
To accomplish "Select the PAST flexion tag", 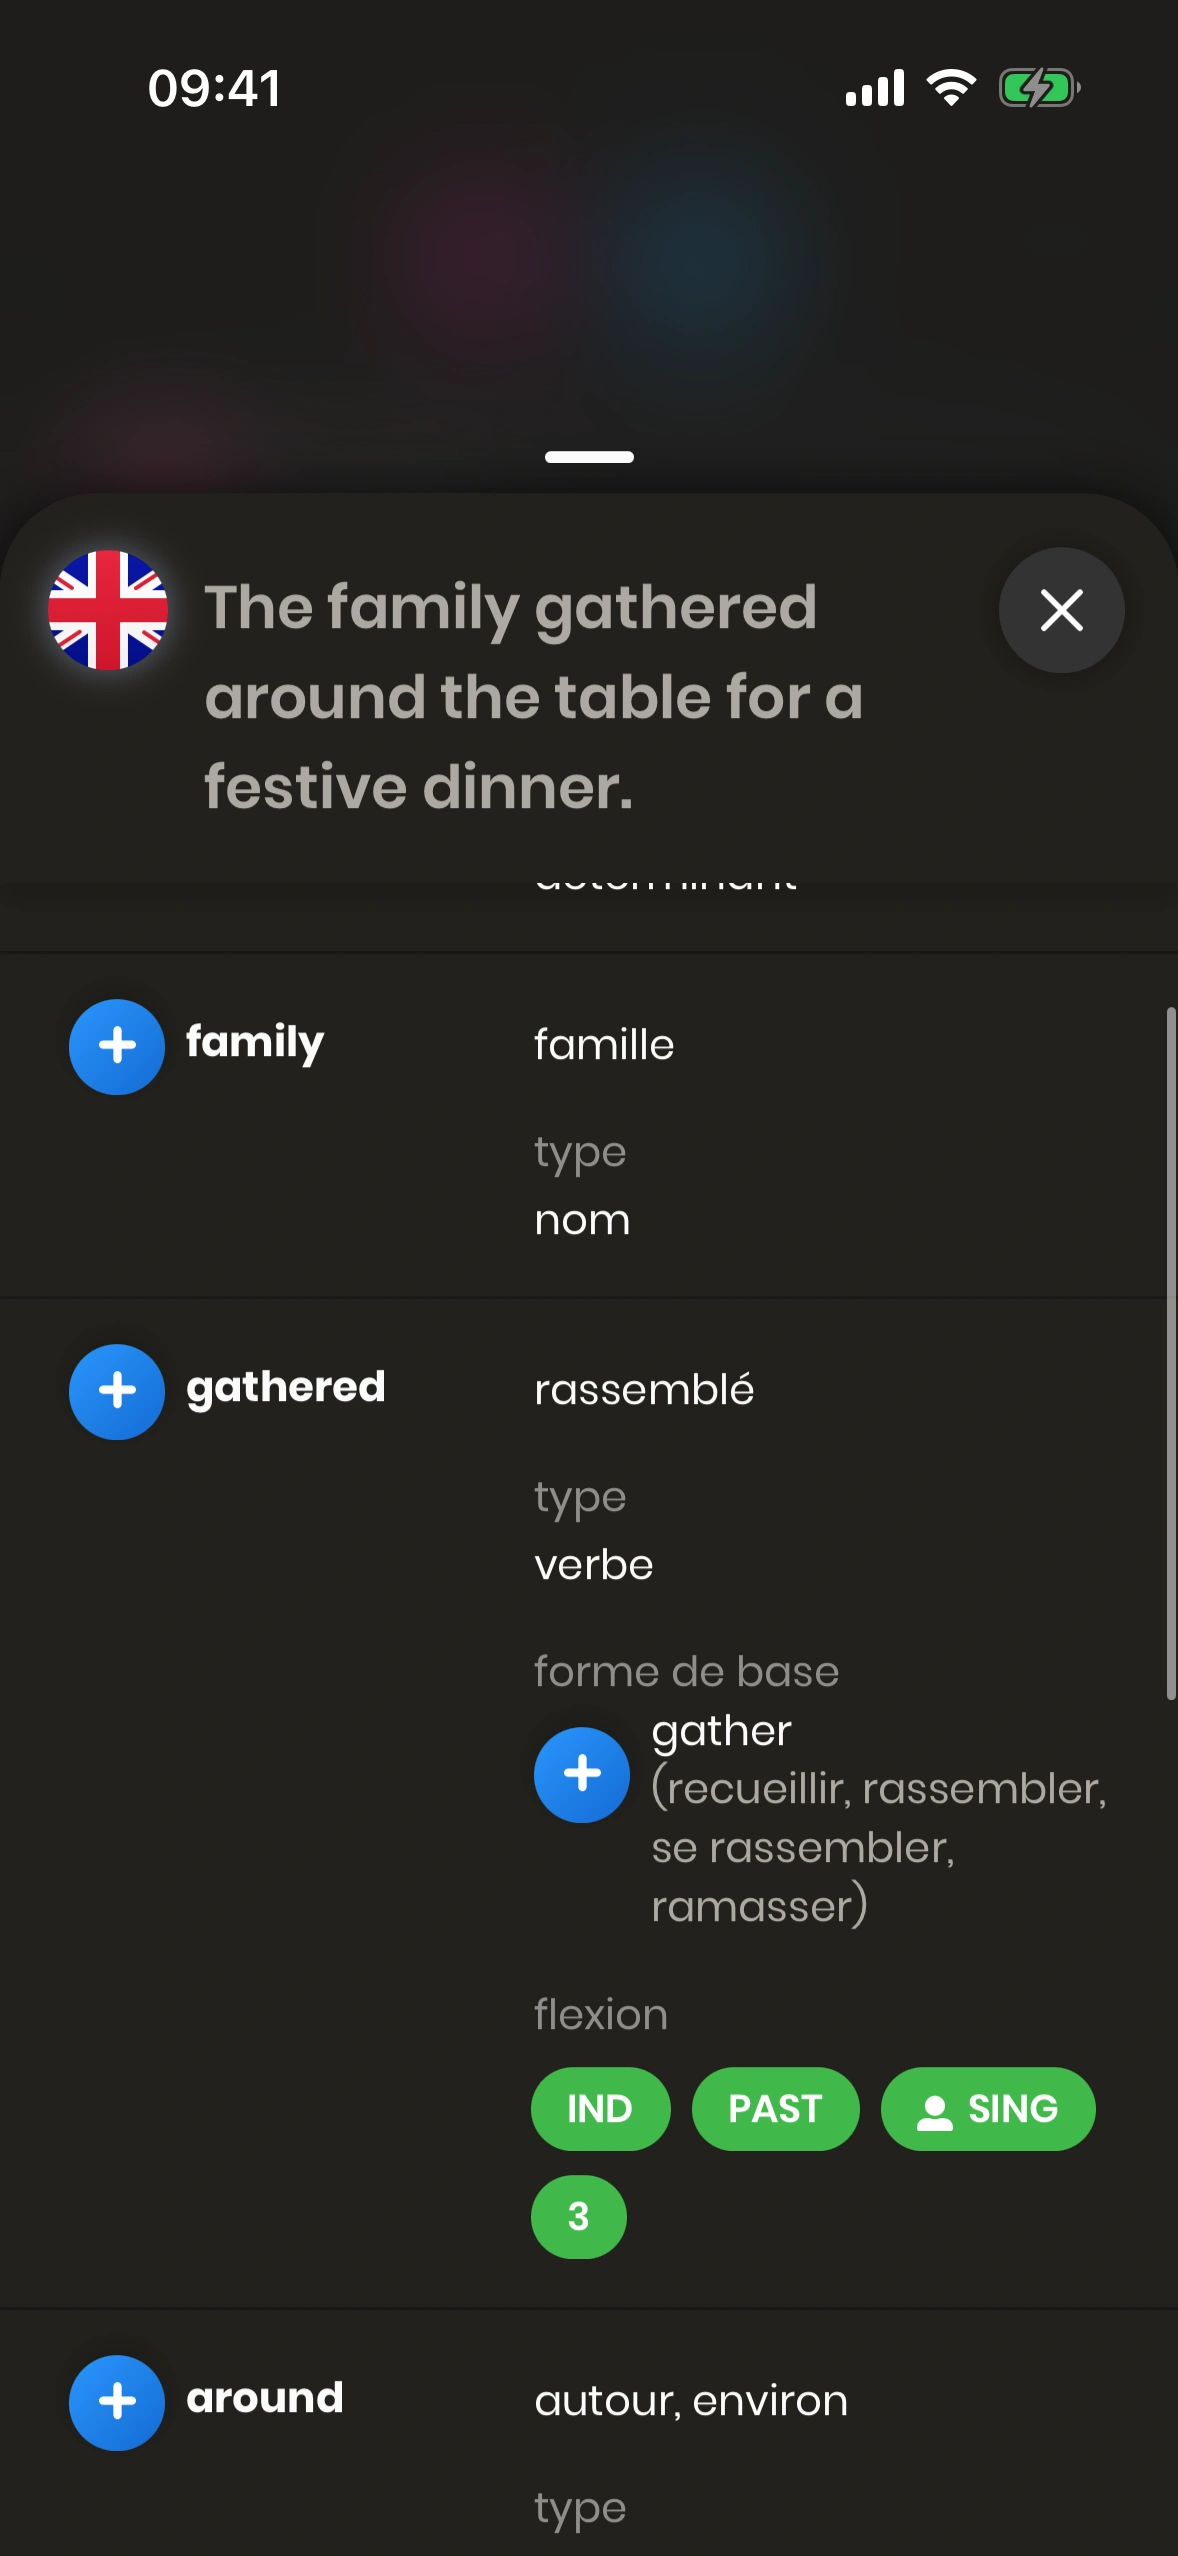I will coord(775,2109).
